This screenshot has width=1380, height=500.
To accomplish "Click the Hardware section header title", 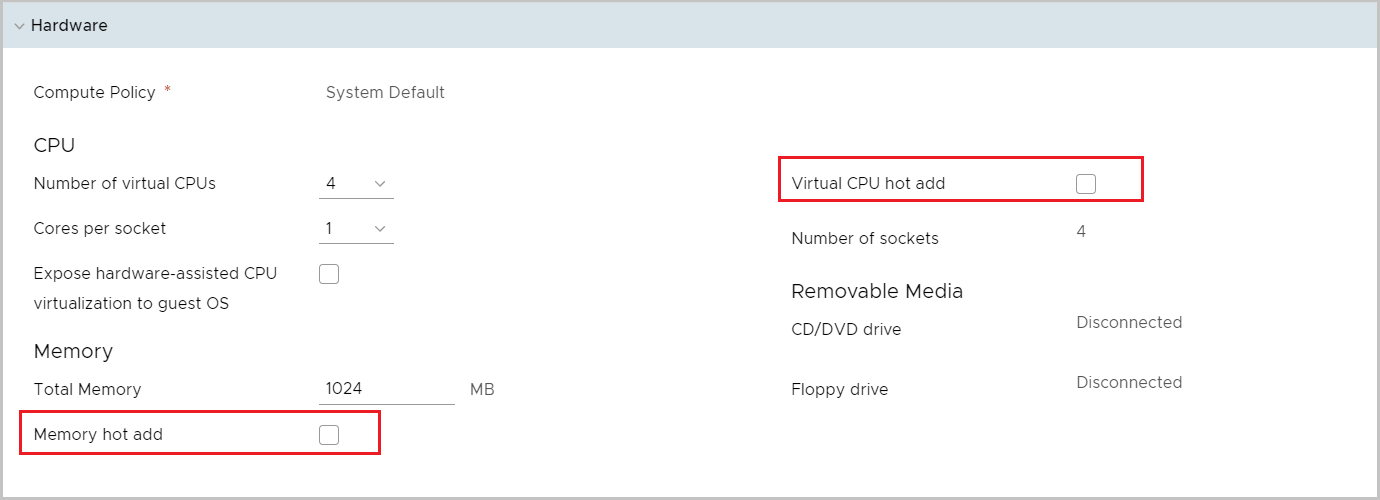I will coord(69,26).
